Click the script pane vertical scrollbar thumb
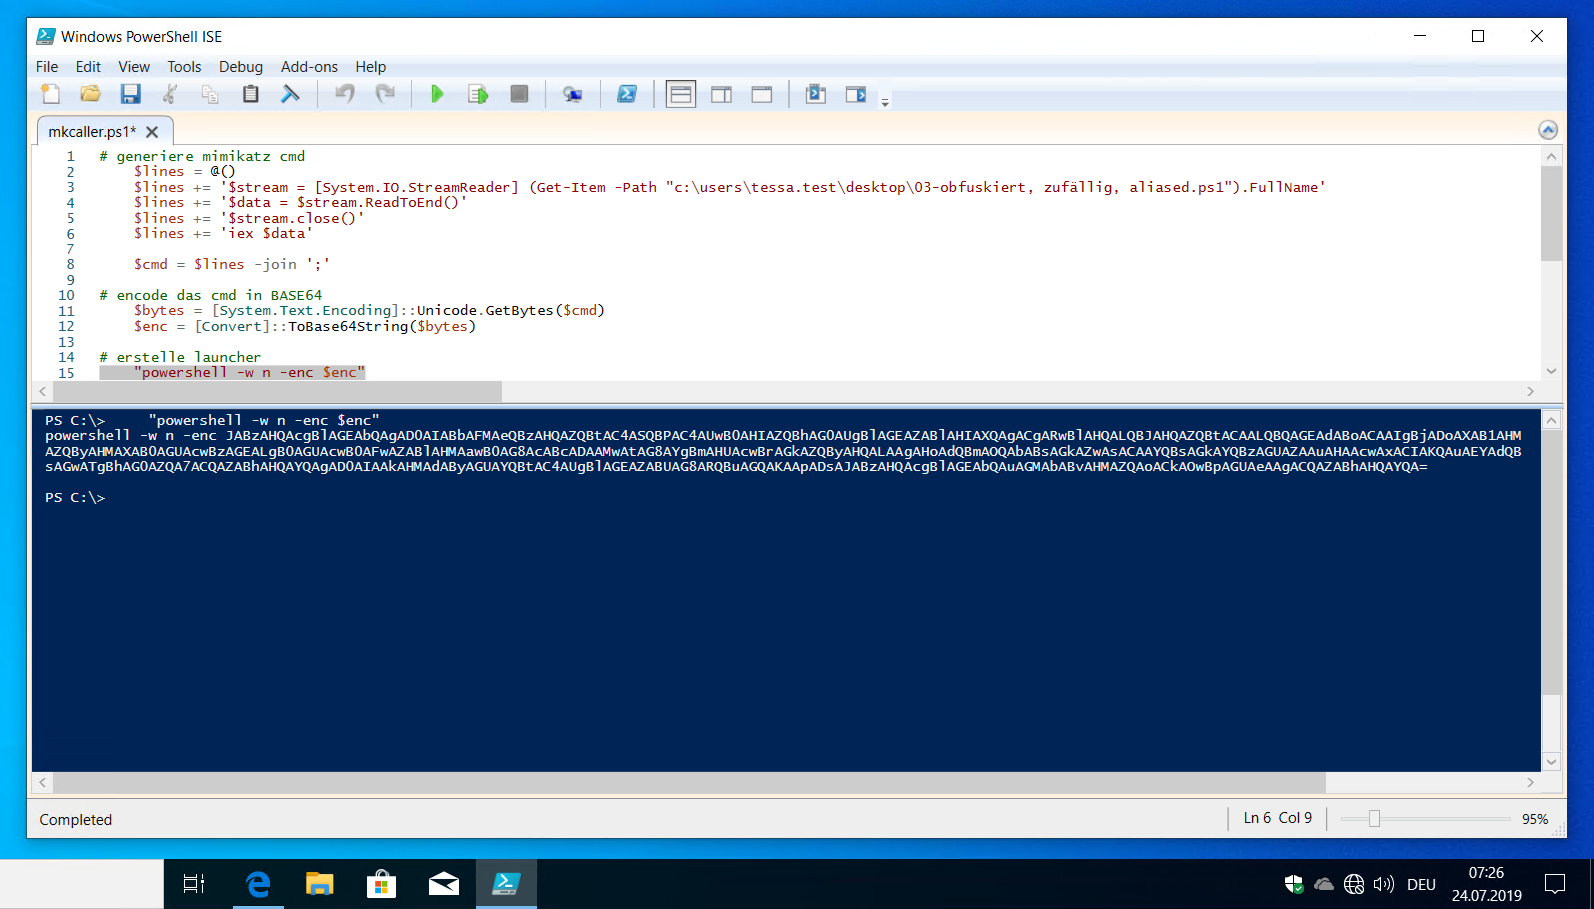The width and height of the screenshot is (1594, 909). pos(1551,213)
